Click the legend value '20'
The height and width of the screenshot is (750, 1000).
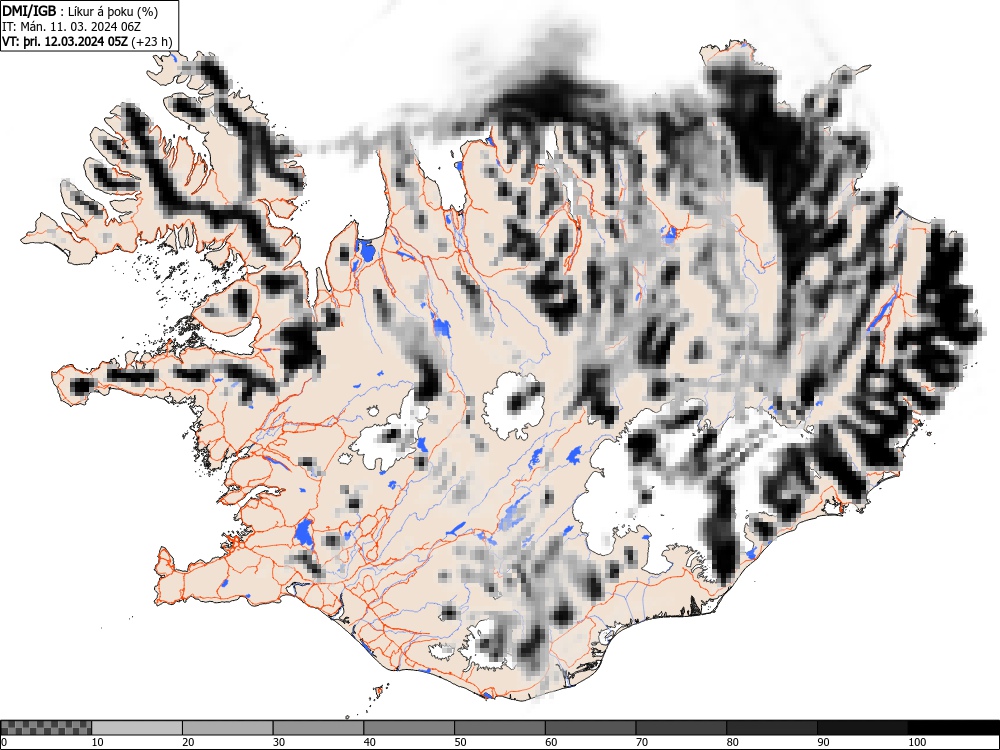(x=188, y=742)
